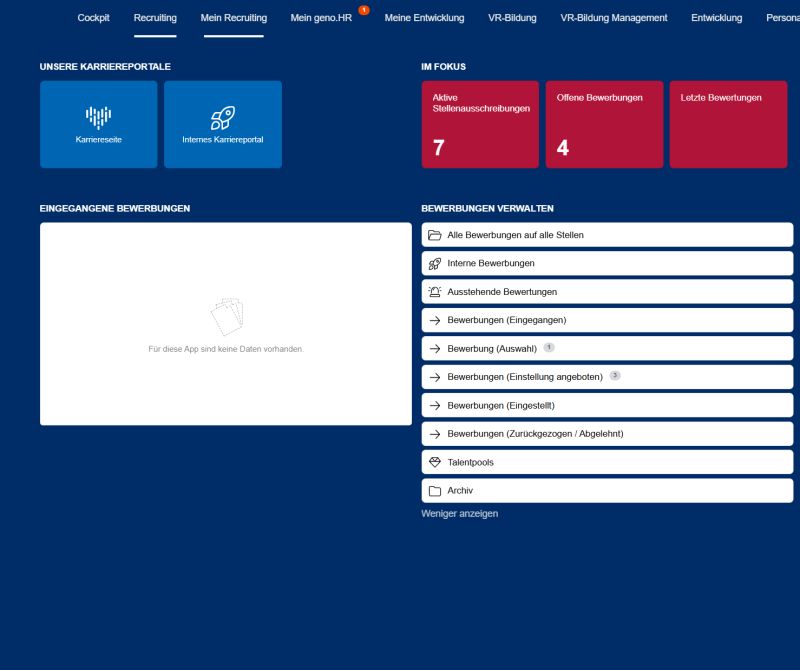800x670 pixels.
Task: Collapse list with Weniger anzeigen
Action: (x=459, y=514)
